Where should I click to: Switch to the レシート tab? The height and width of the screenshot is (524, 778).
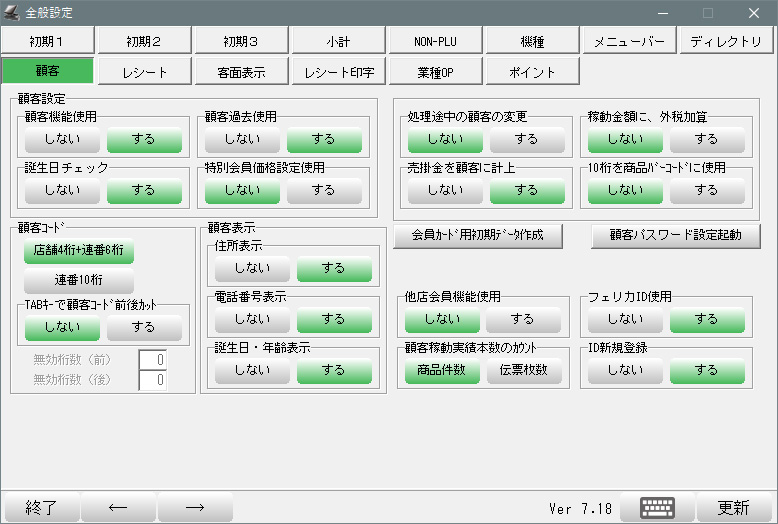[145, 72]
